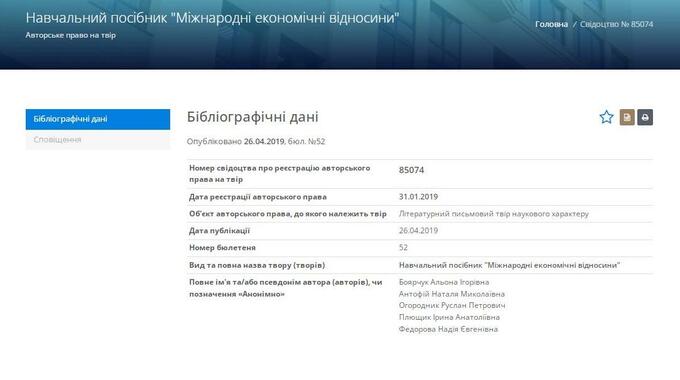Click author Федорова Надія Євгенівна
This screenshot has height=380, width=680.
pyautogui.click(x=448, y=329)
